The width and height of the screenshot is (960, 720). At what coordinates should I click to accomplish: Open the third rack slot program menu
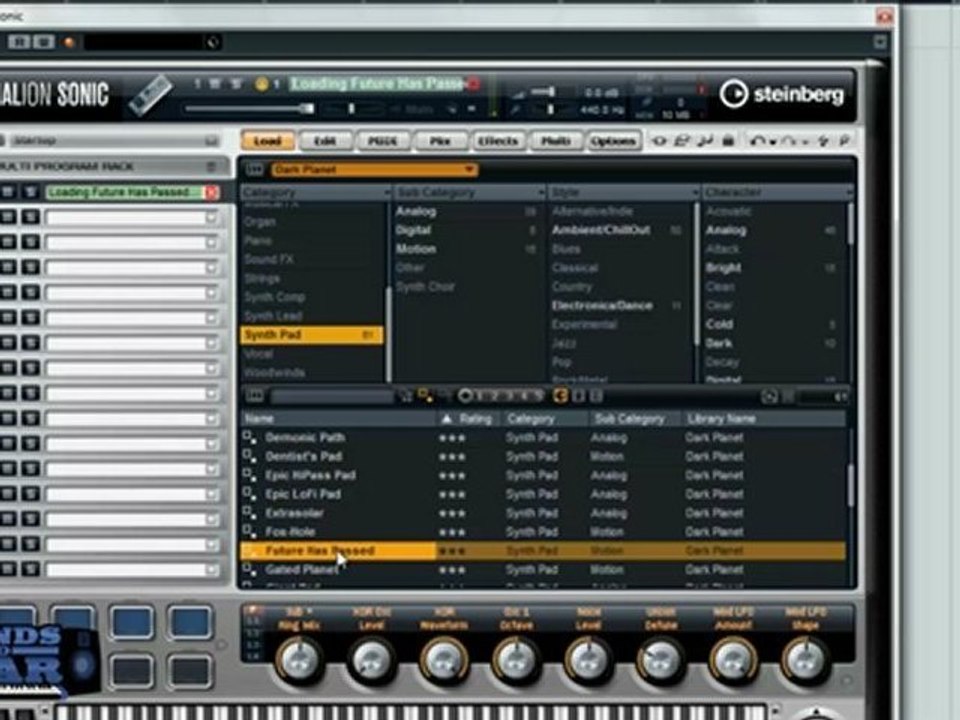point(212,242)
